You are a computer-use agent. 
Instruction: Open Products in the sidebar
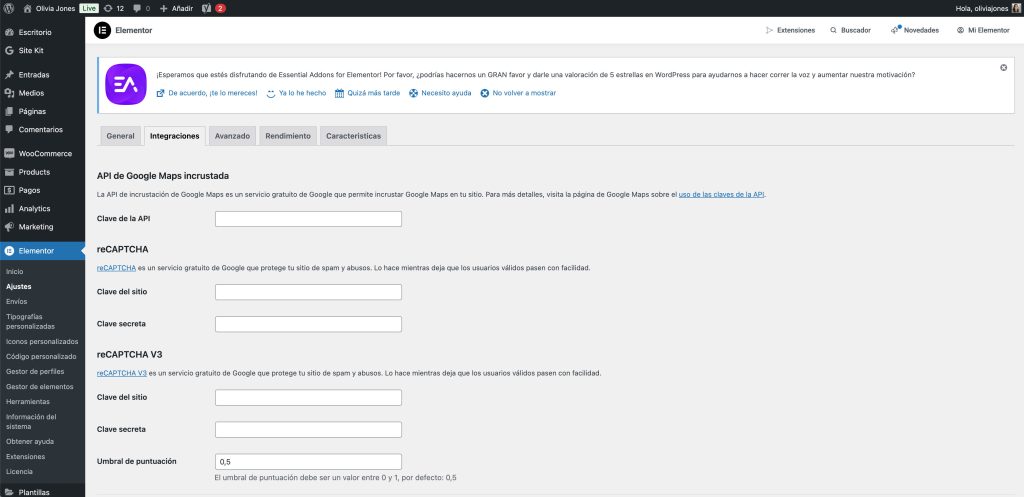pos(42,172)
